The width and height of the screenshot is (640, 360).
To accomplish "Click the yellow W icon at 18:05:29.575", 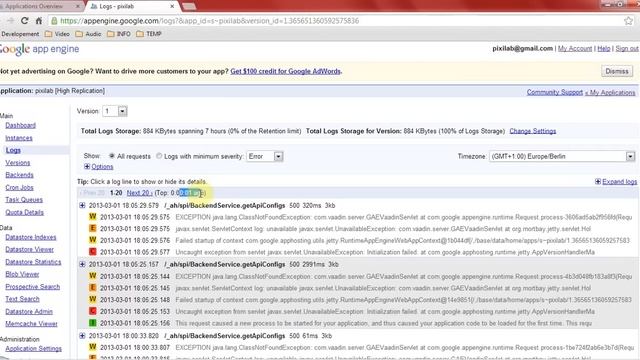I will (x=93, y=217).
